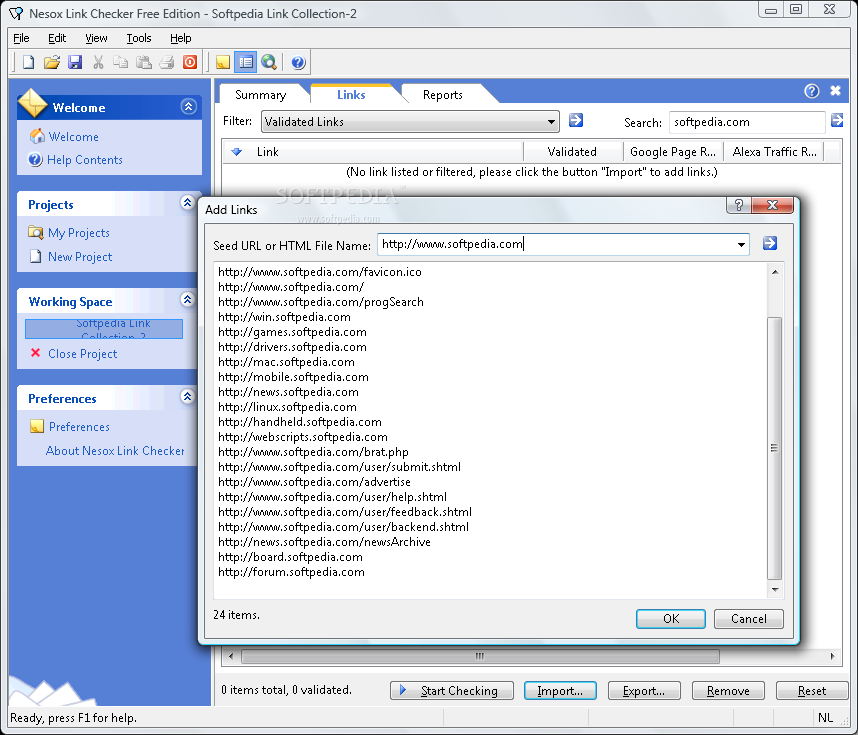Viewport: 858px width, 735px height.
Task: Click the Copy toolbar icon
Action: (120, 62)
